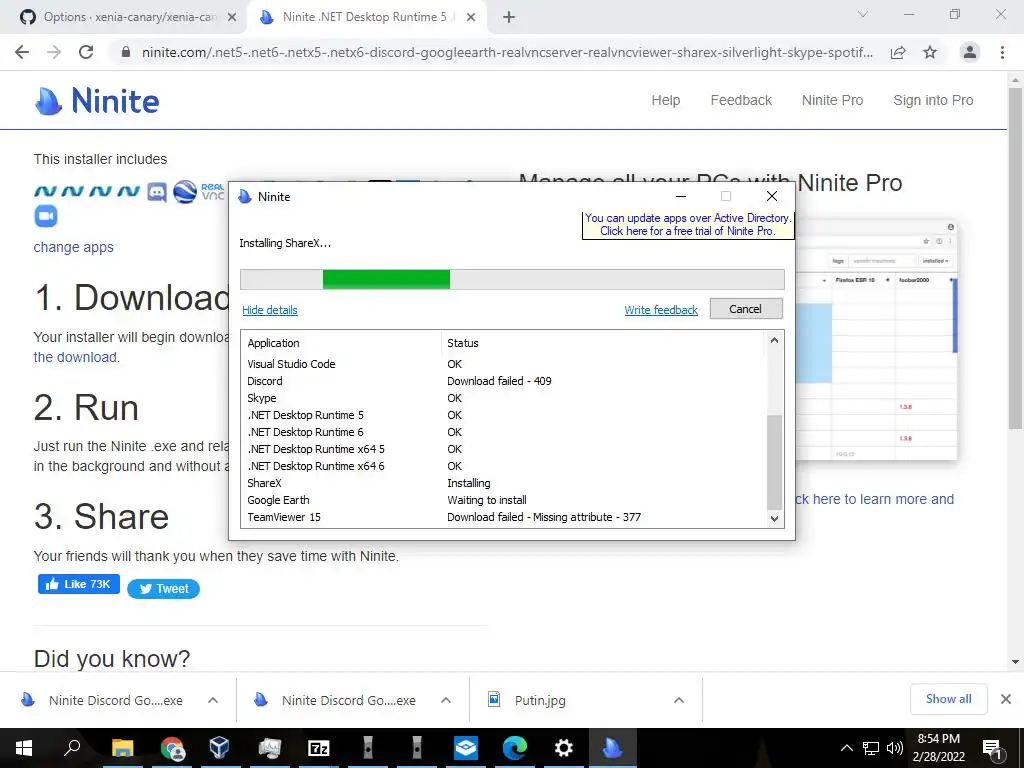Select the ShareX row in details list

[x=504, y=483]
